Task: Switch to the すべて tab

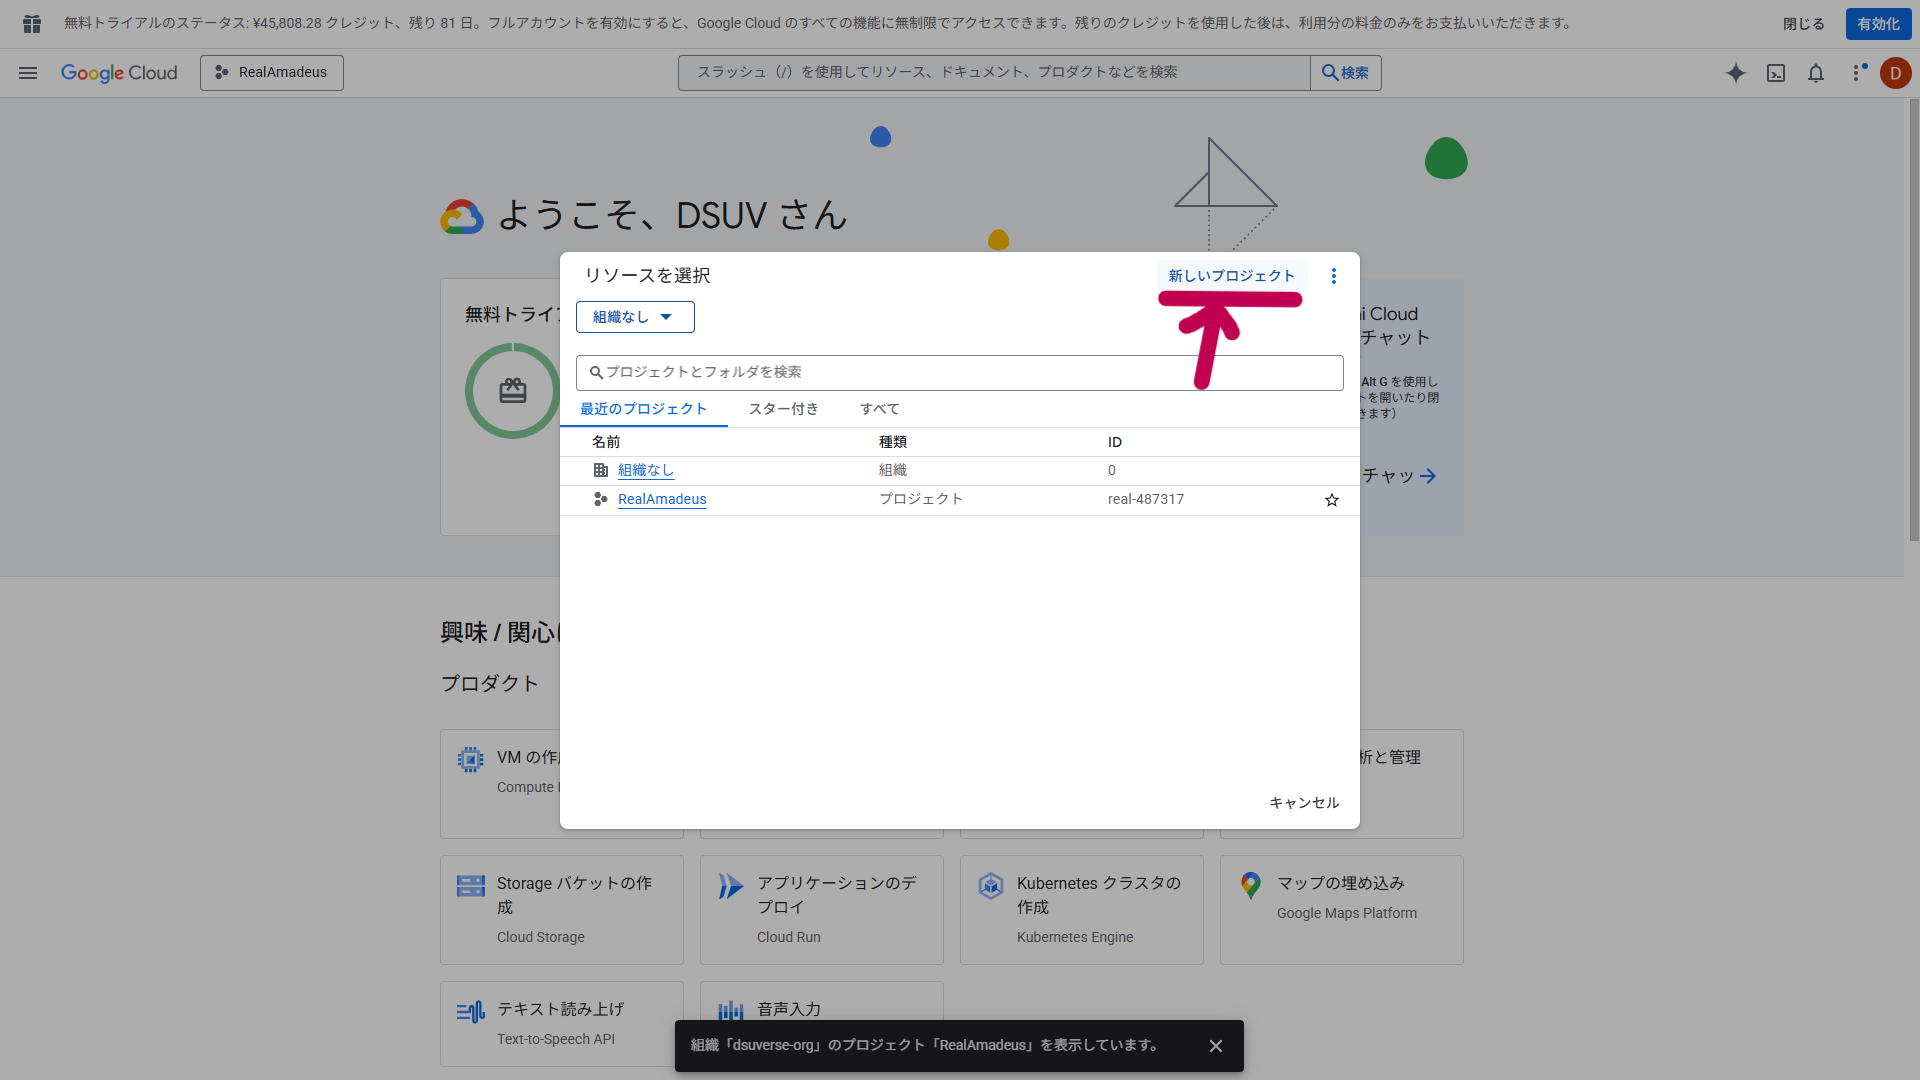Action: click(879, 409)
